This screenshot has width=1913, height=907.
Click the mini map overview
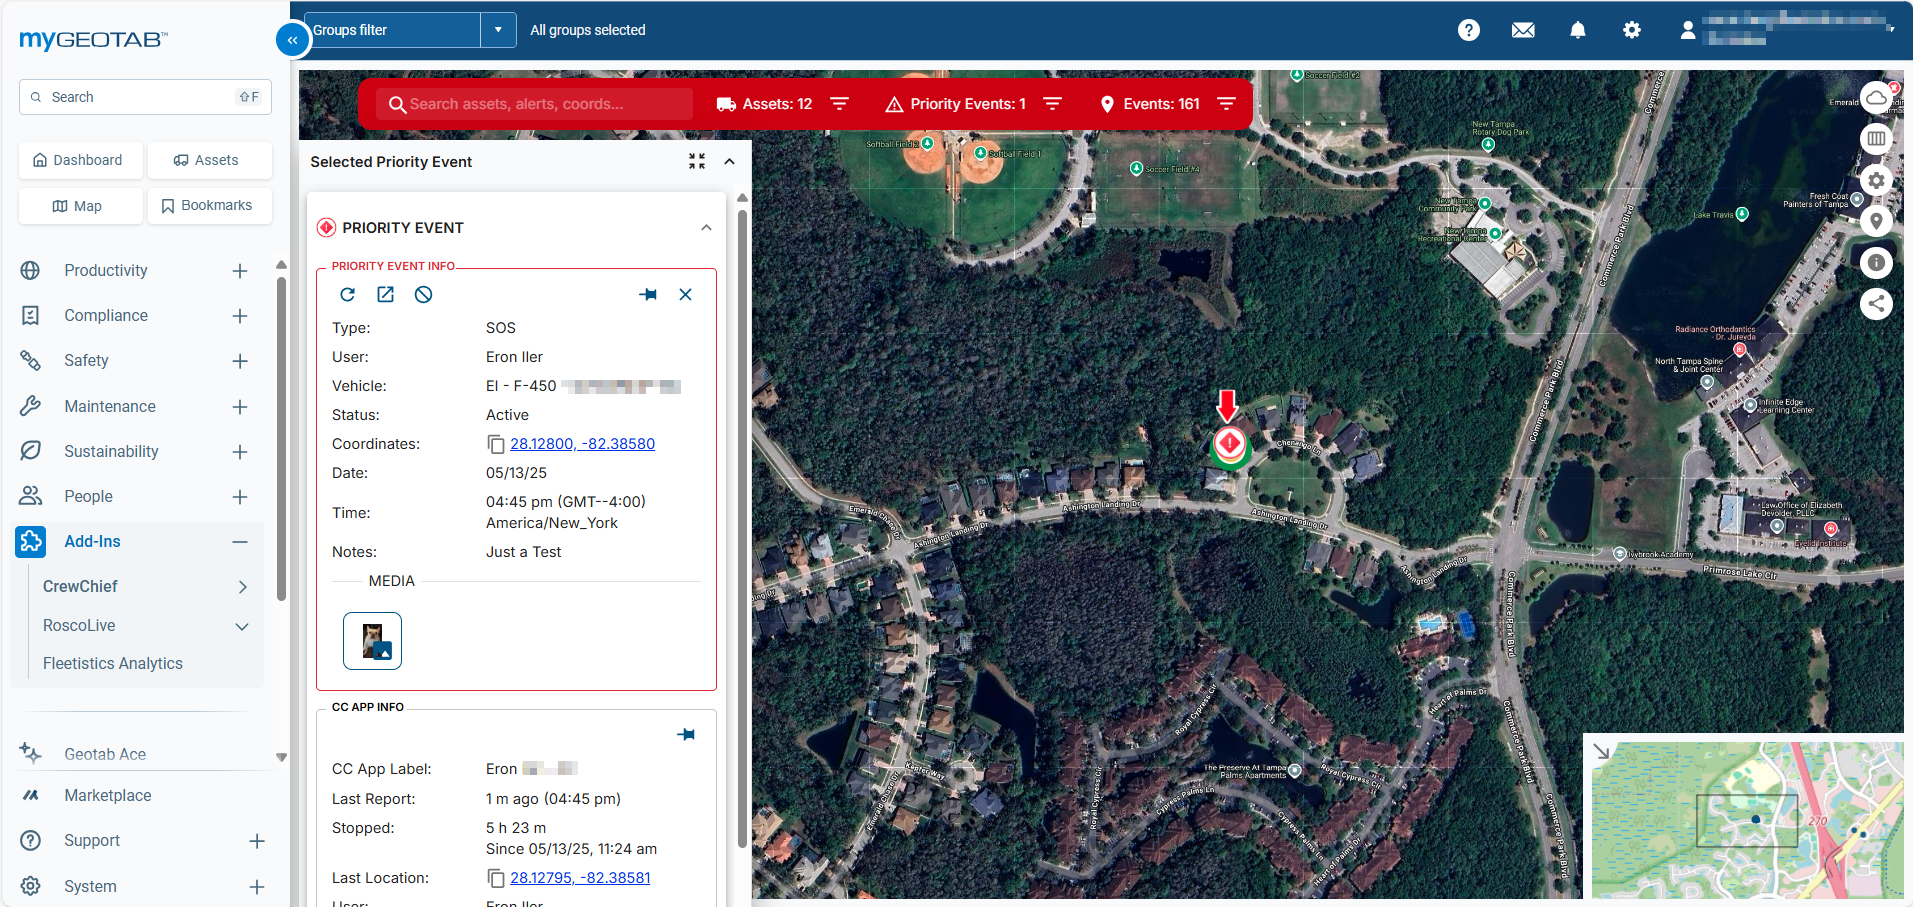1748,820
